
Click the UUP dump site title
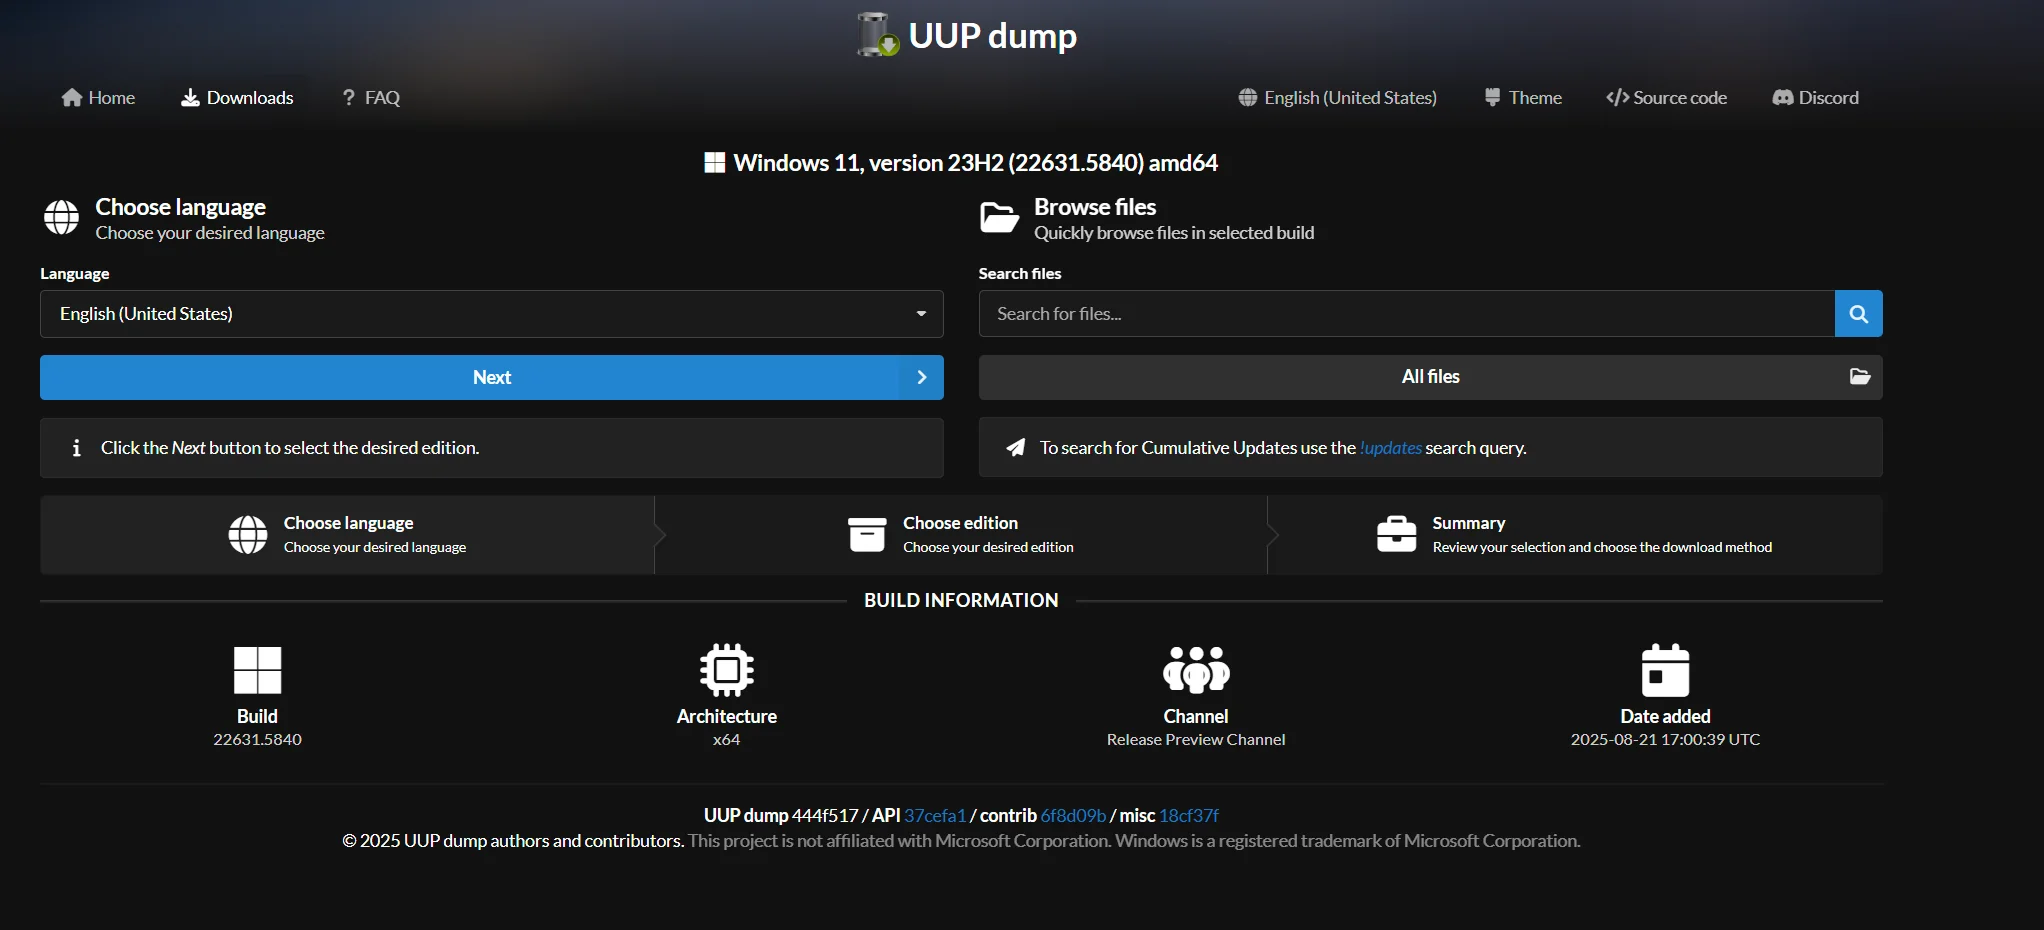(992, 36)
